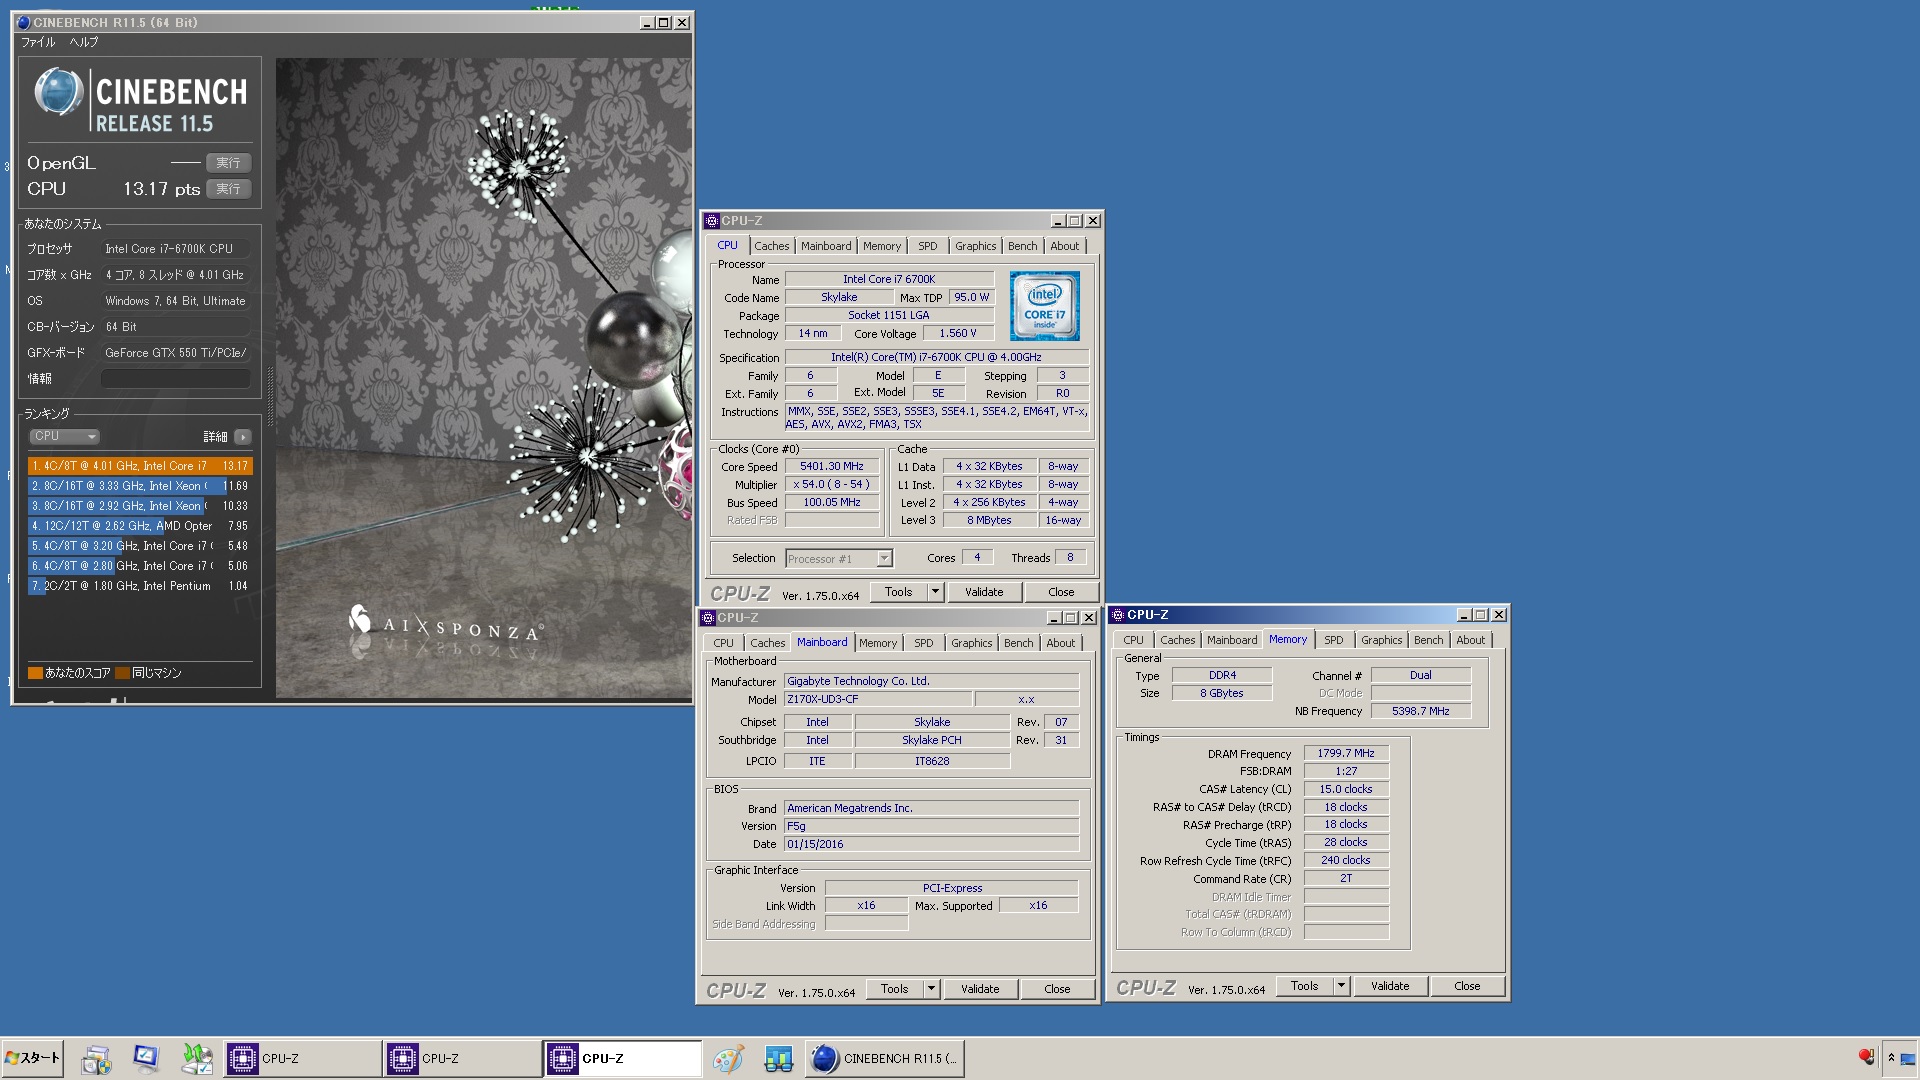Select ranking row 3 Intel Xeon 10.33
Image resolution: width=1920 pixels, height=1080 pixels.
tap(140, 506)
